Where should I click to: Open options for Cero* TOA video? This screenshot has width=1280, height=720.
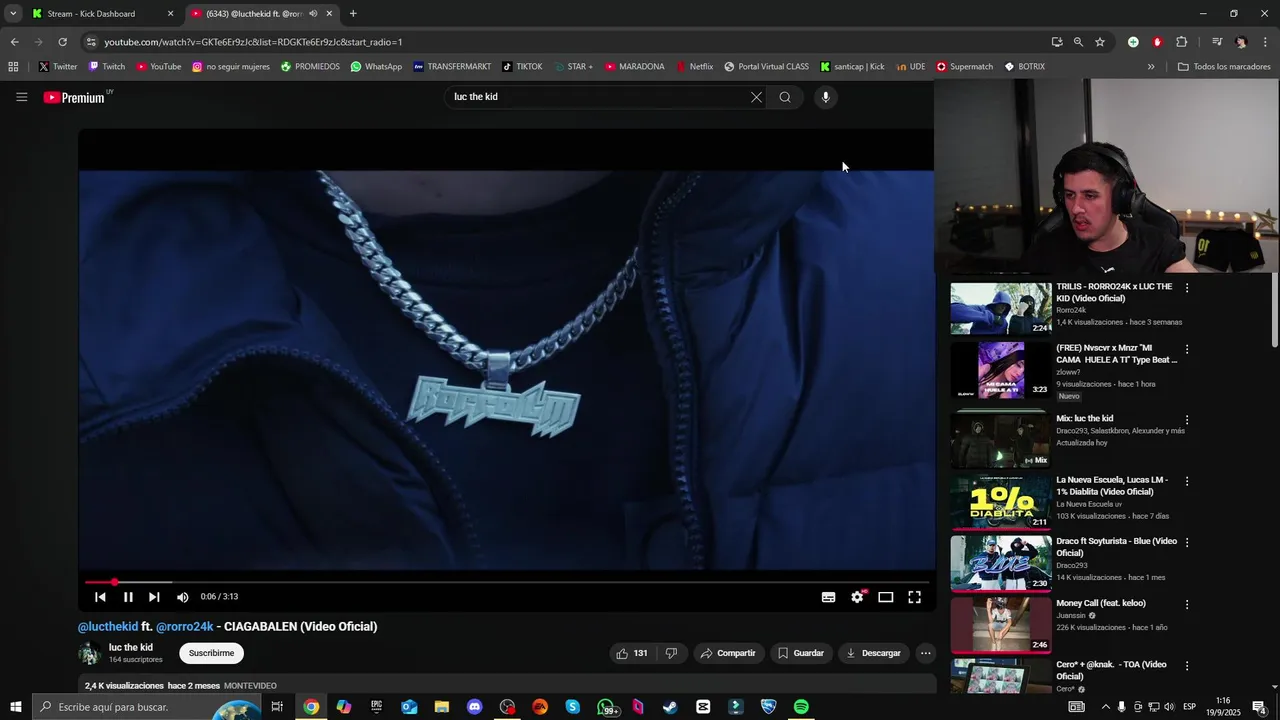coord(1187,666)
